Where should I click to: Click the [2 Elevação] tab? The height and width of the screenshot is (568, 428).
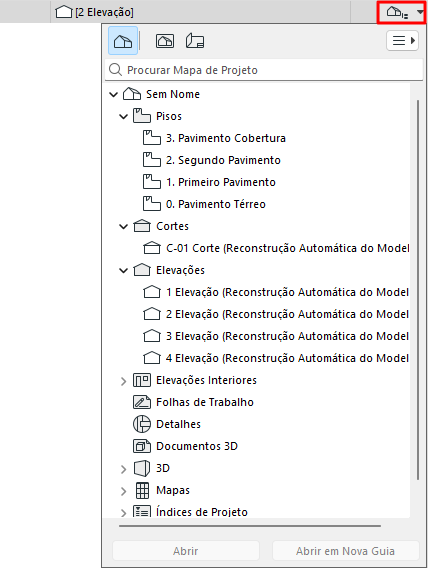pyautogui.click(x=95, y=12)
